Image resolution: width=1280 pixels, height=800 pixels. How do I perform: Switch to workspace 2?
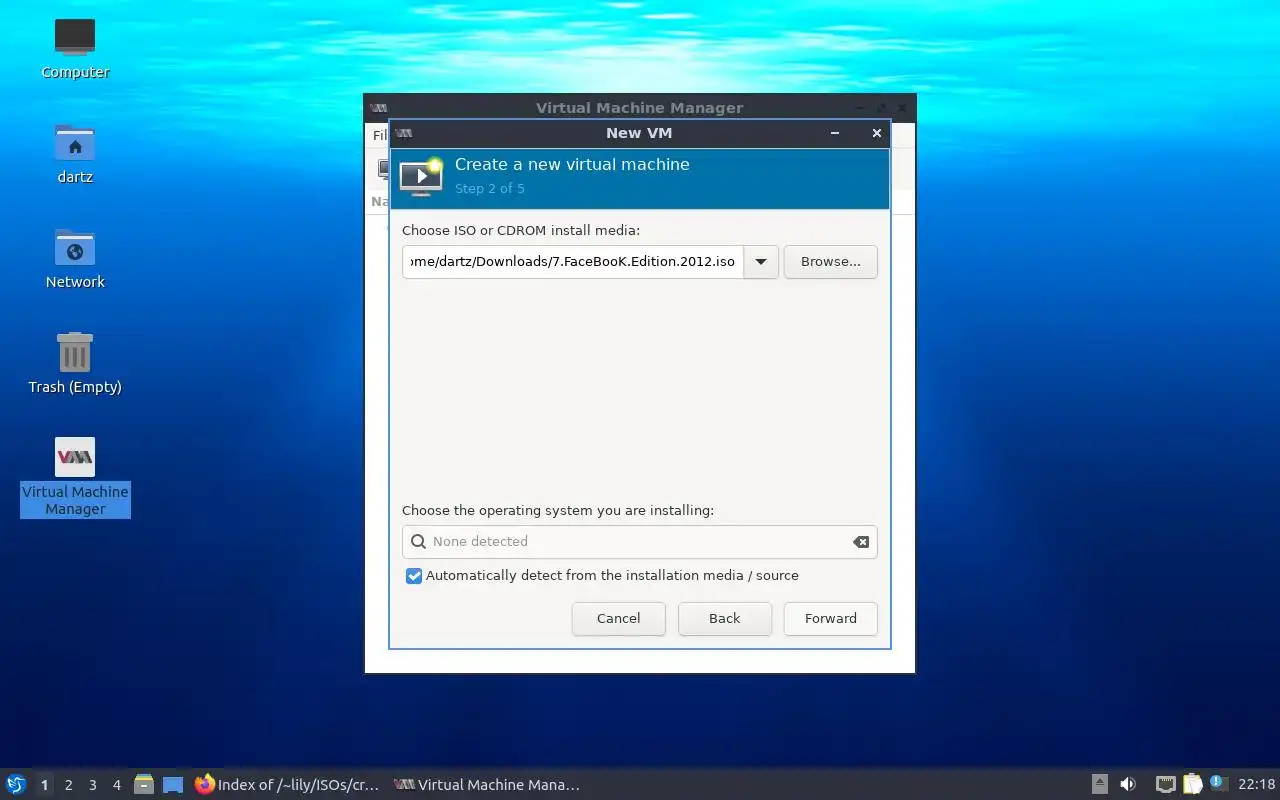(x=68, y=785)
